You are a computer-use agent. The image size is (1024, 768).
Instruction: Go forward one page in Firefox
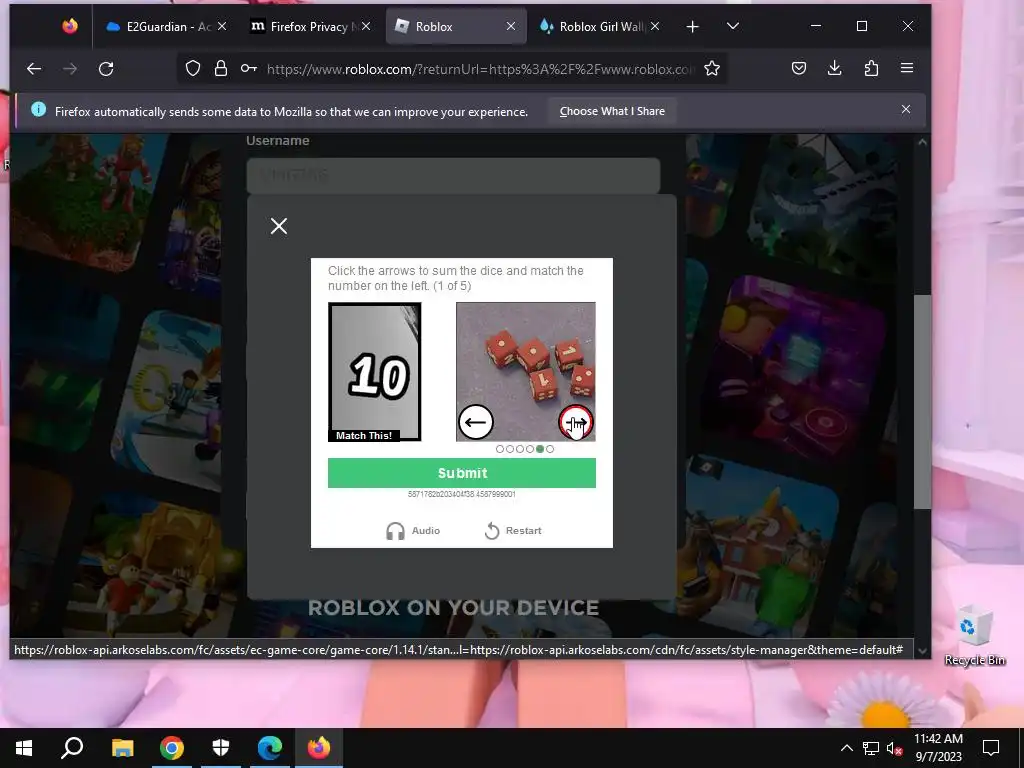(70, 69)
